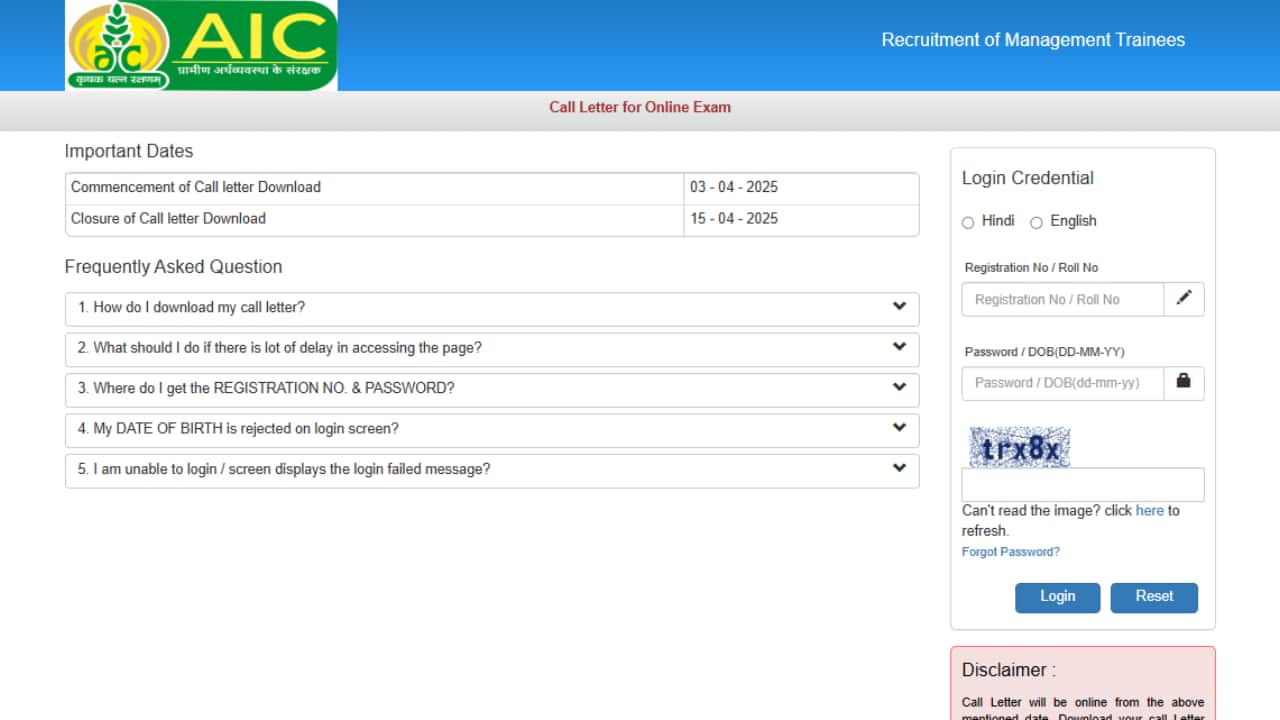This screenshot has width=1280, height=720.
Task: Open the Forgot Password link
Action: 1011,551
